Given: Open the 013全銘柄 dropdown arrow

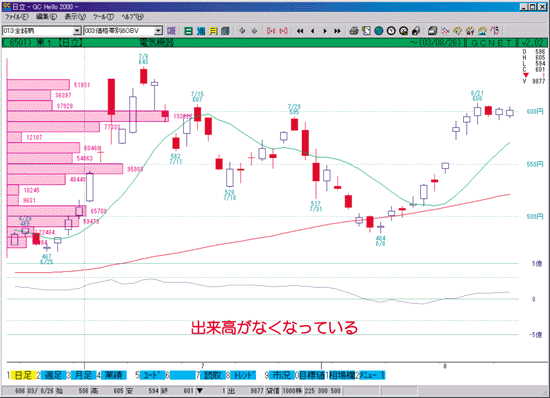Looking at the screenshot, I should point(77,31).
